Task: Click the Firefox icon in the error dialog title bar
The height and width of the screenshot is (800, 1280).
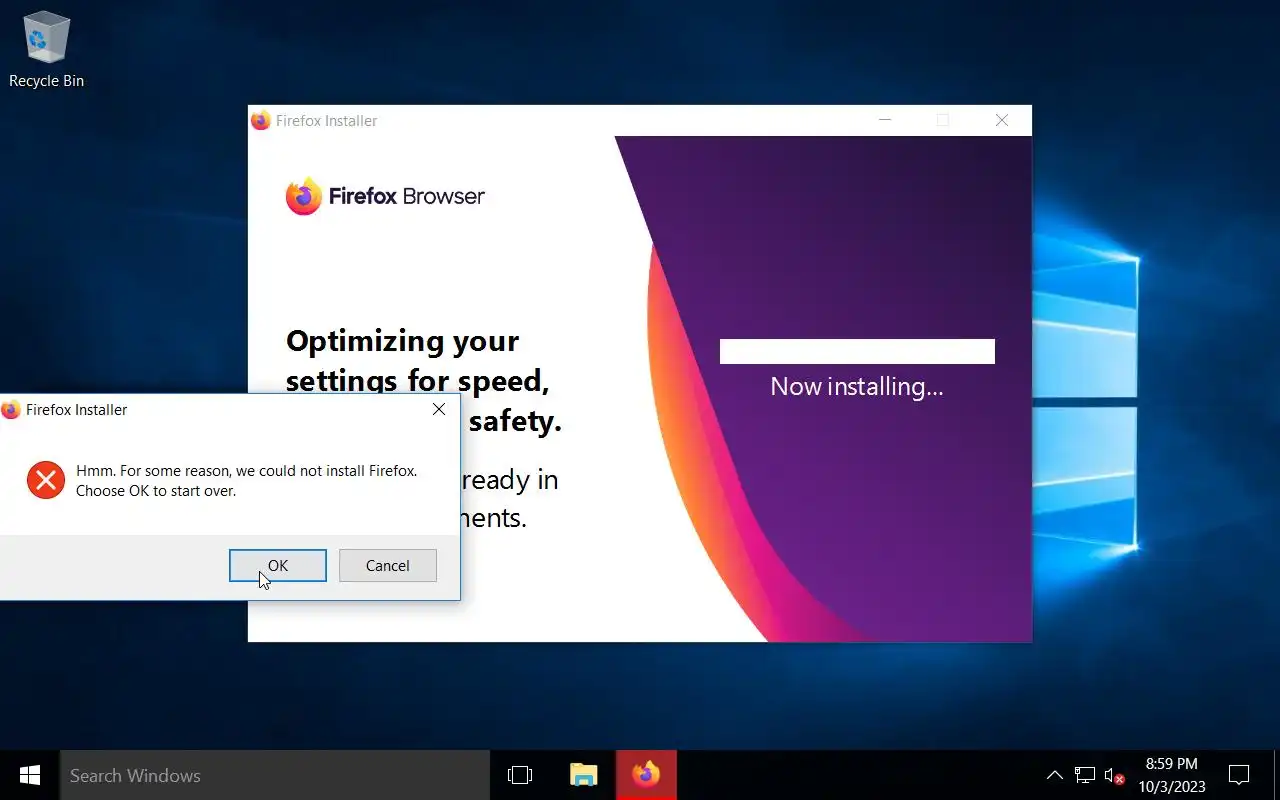Action: tap(11, 410)
